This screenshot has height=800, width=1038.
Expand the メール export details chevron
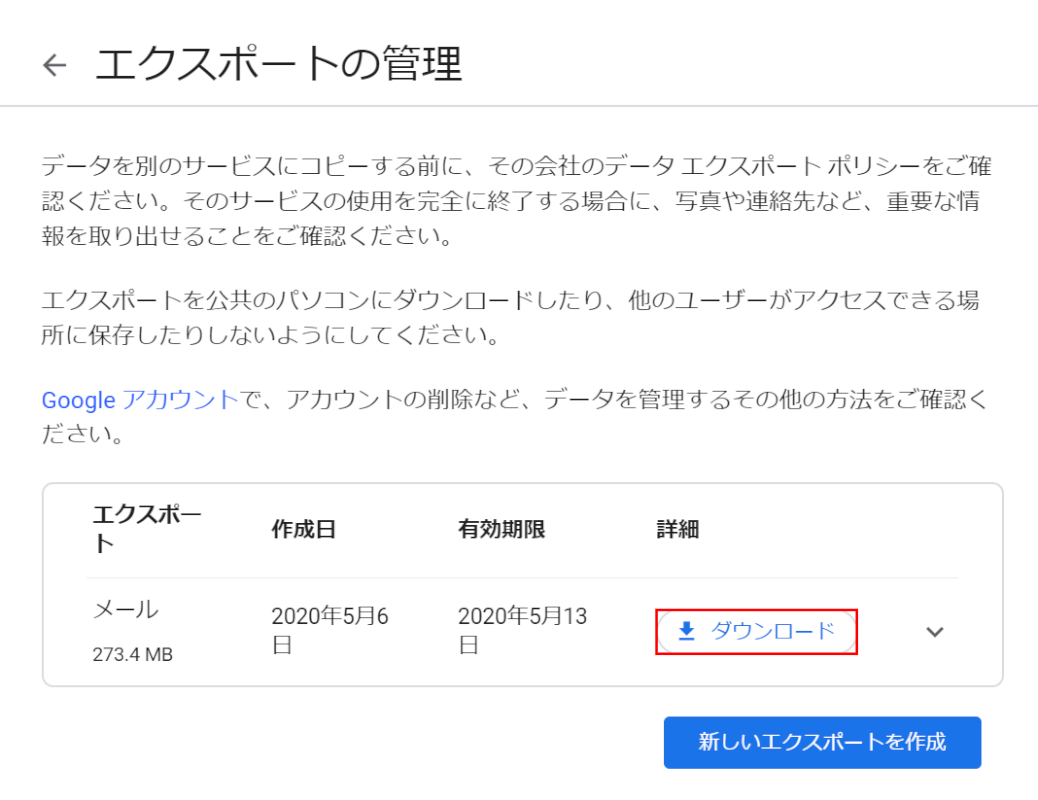pos(935,632)
